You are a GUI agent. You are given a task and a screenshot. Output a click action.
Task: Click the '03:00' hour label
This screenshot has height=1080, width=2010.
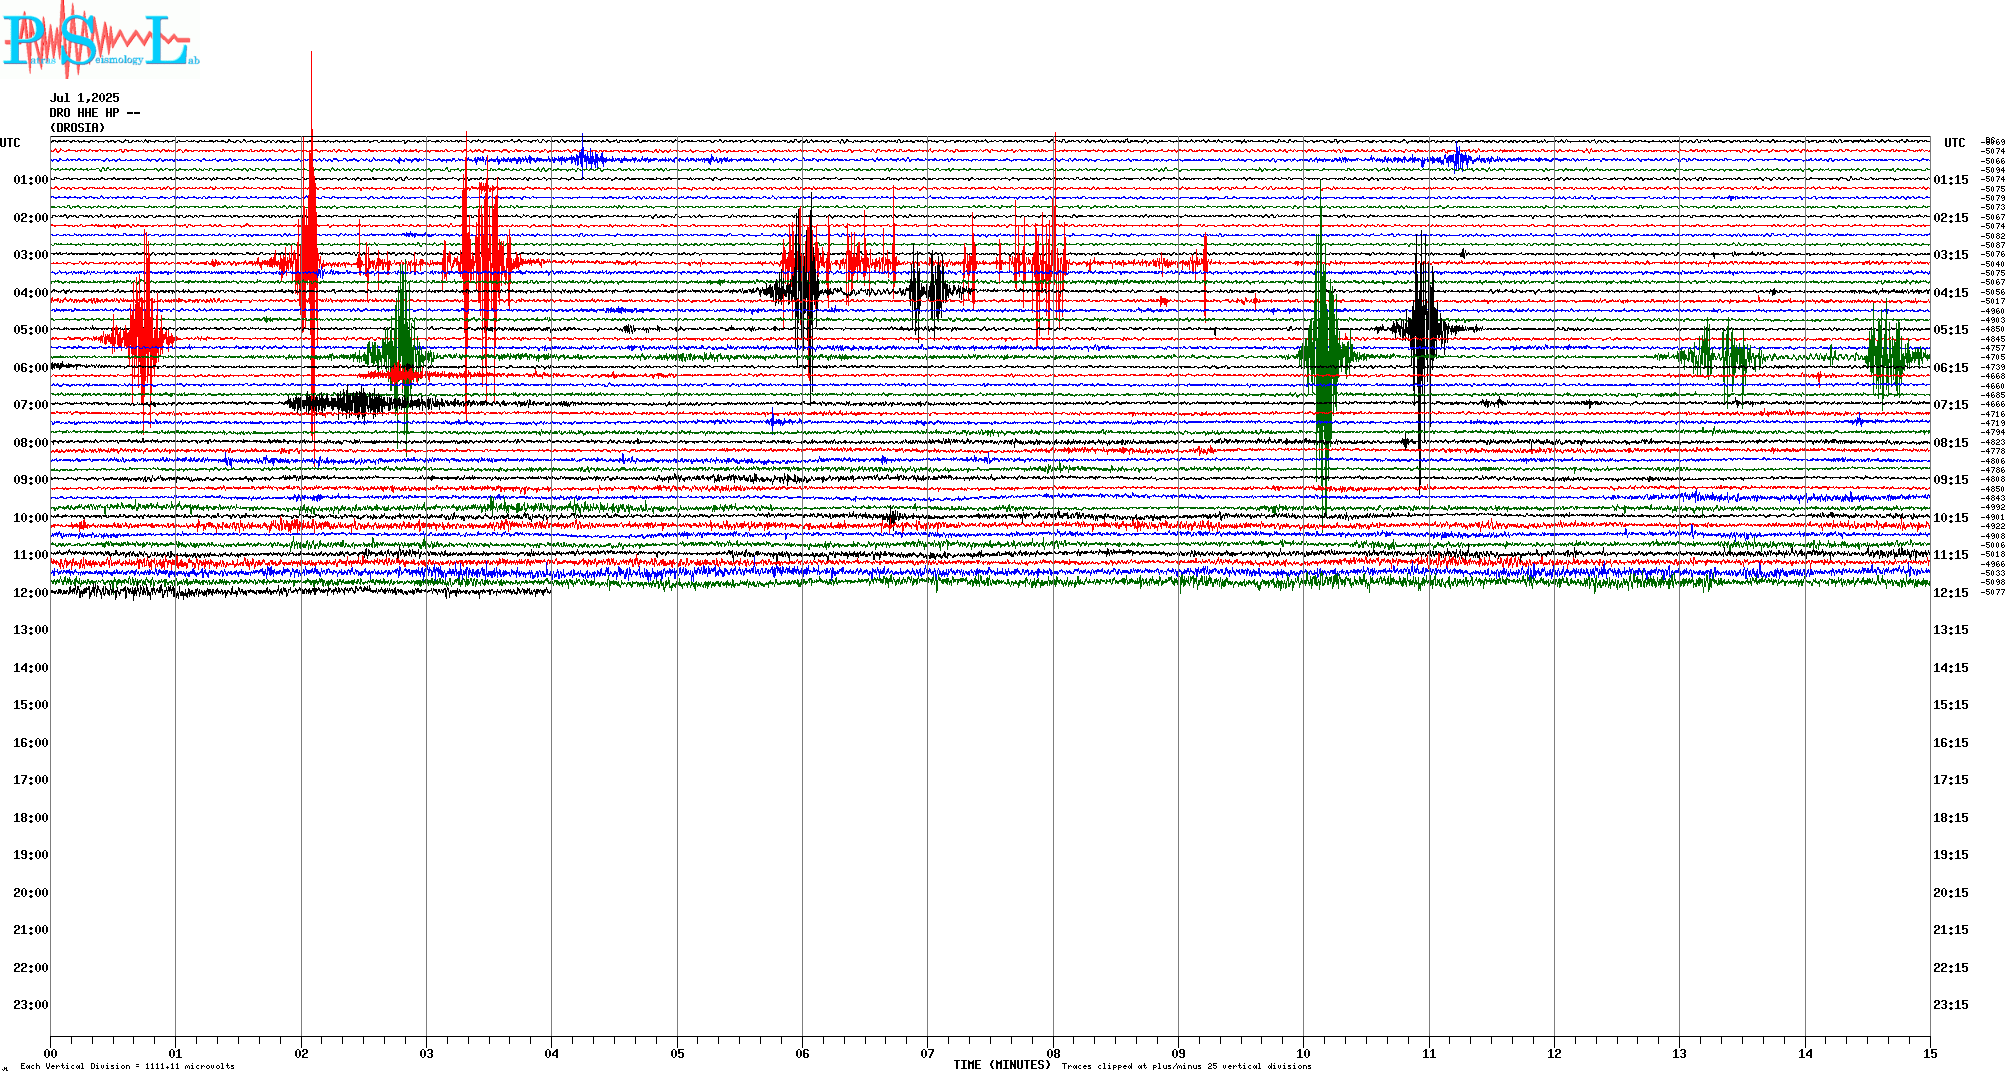coord(31,255)
